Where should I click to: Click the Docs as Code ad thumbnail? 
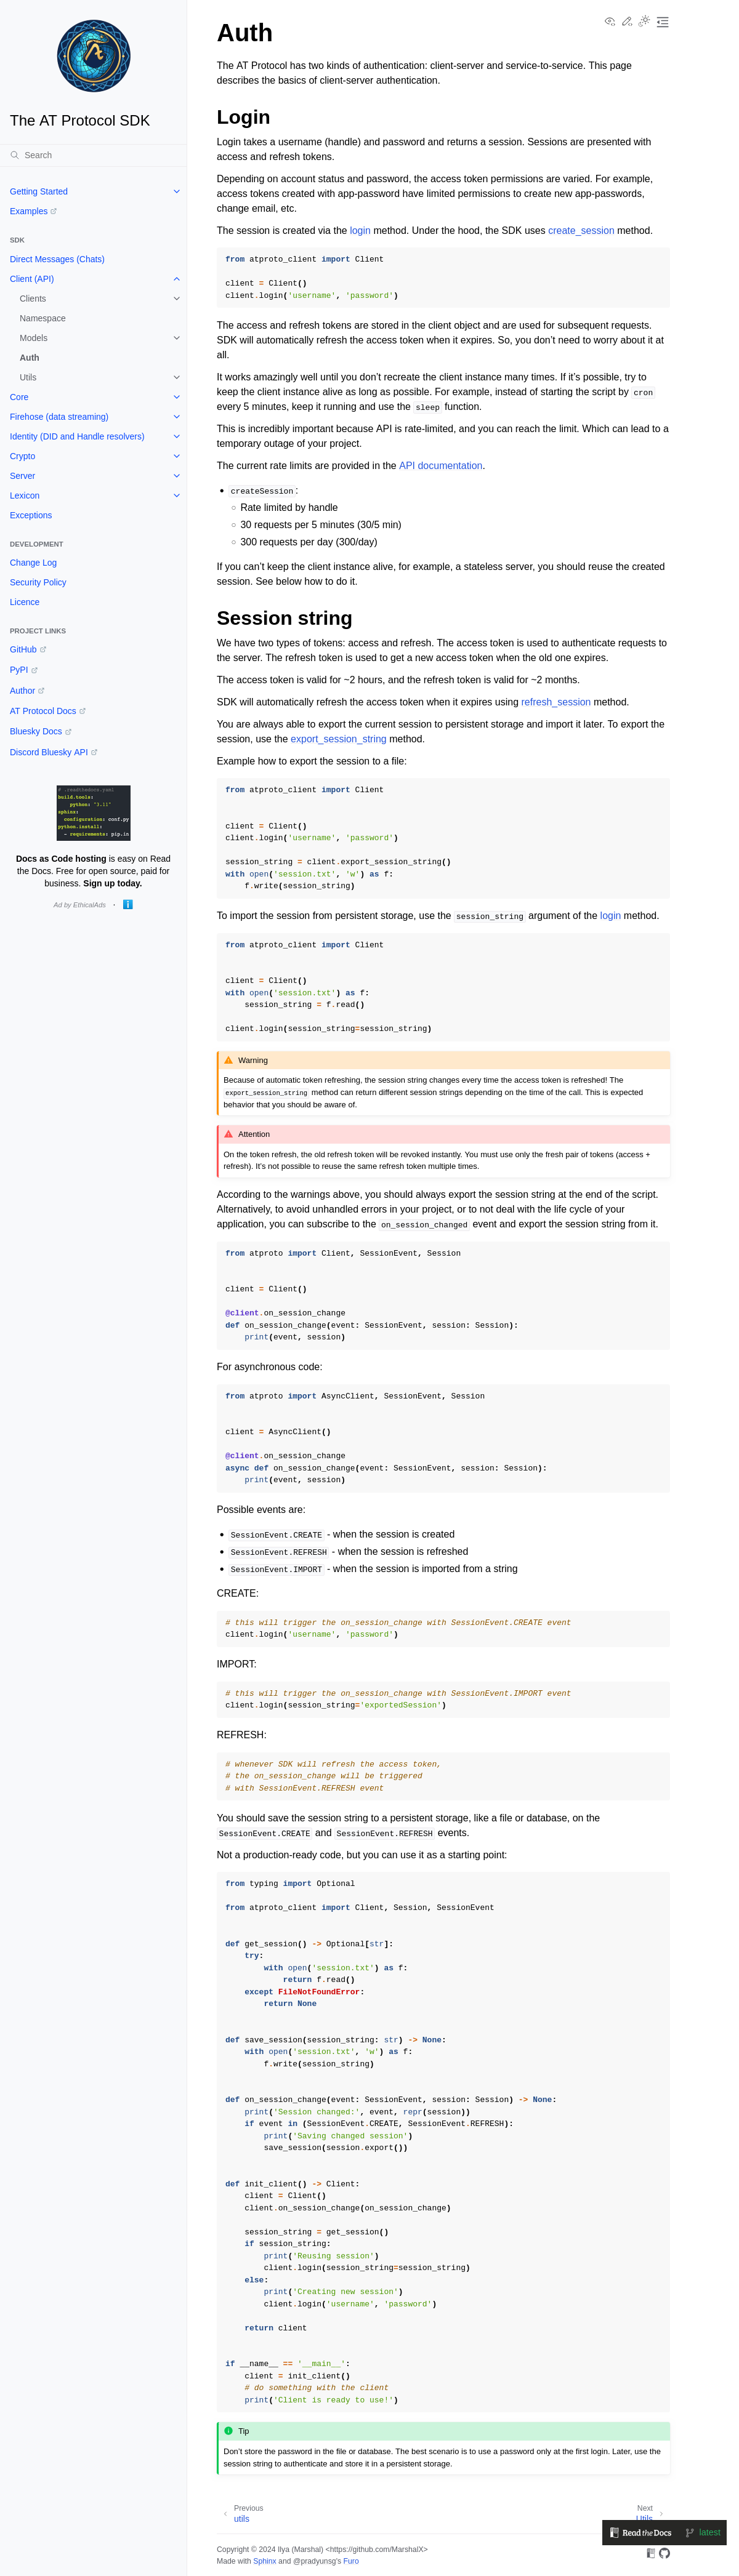coord(93,812)
